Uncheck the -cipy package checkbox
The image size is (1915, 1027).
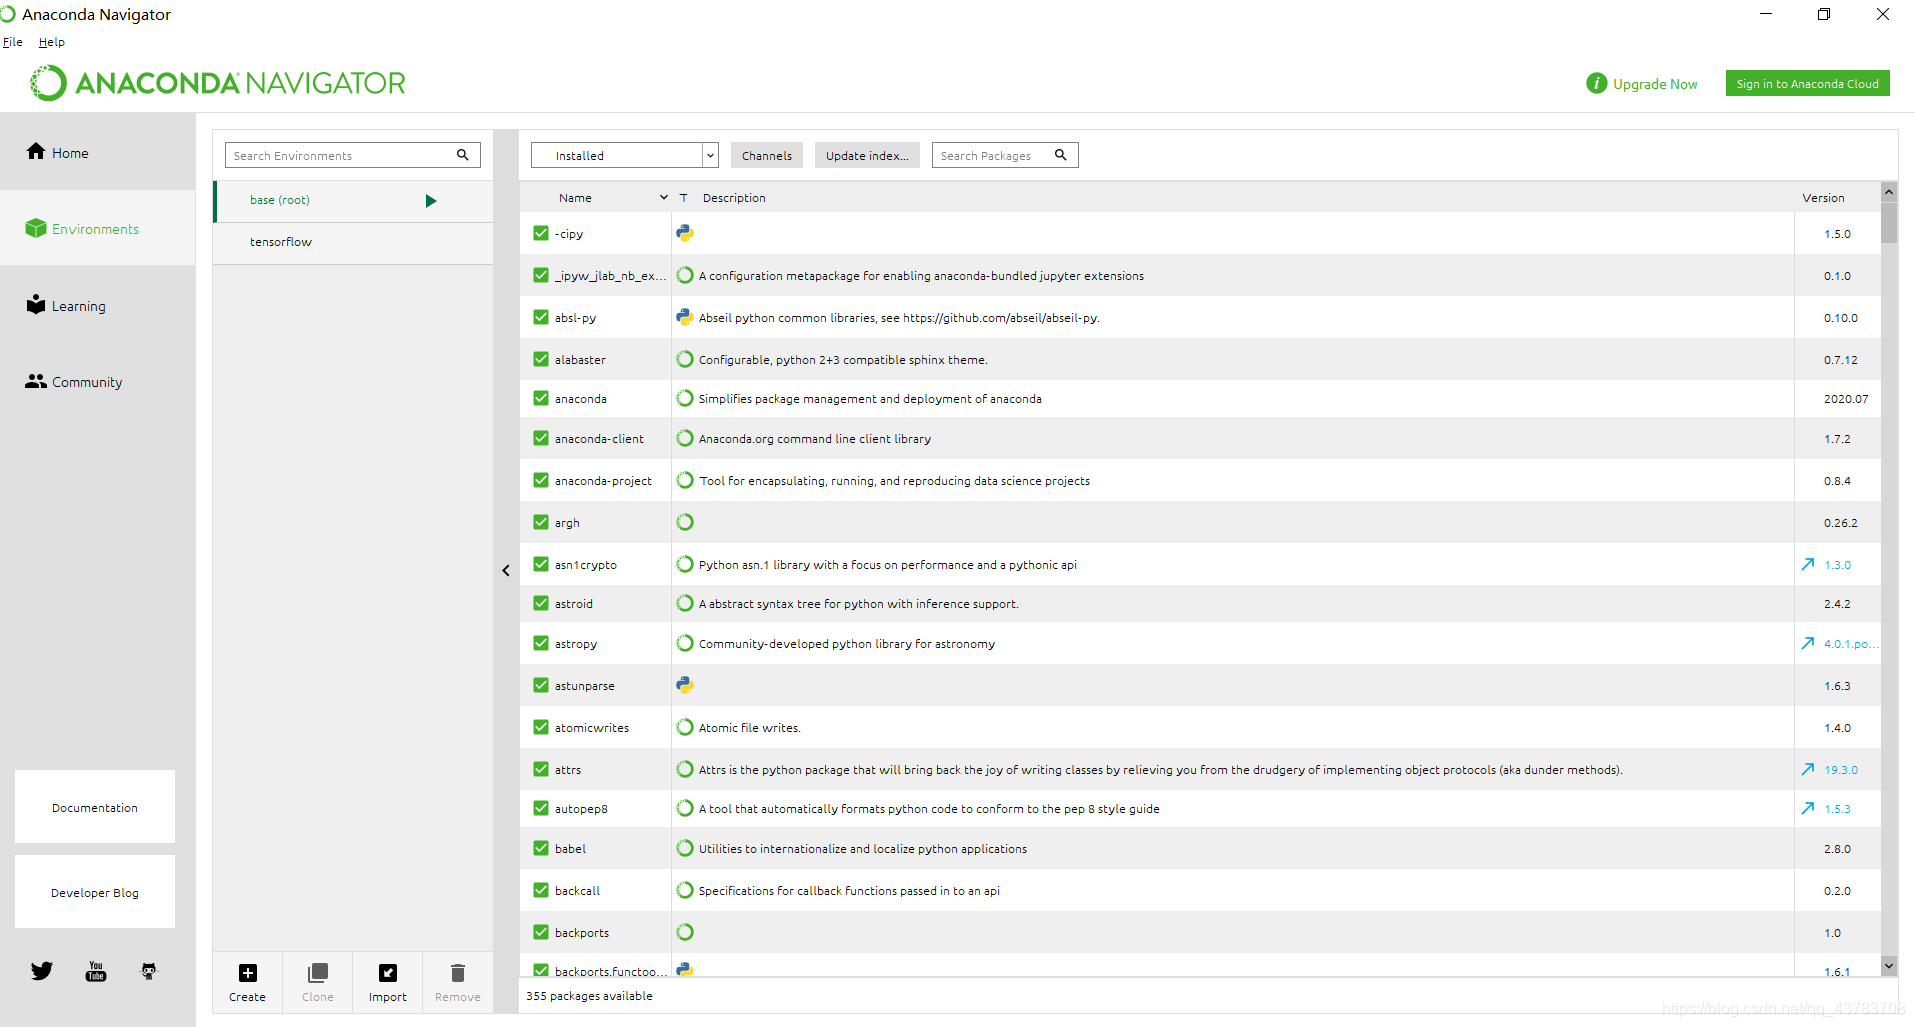(x=541, y=233)
